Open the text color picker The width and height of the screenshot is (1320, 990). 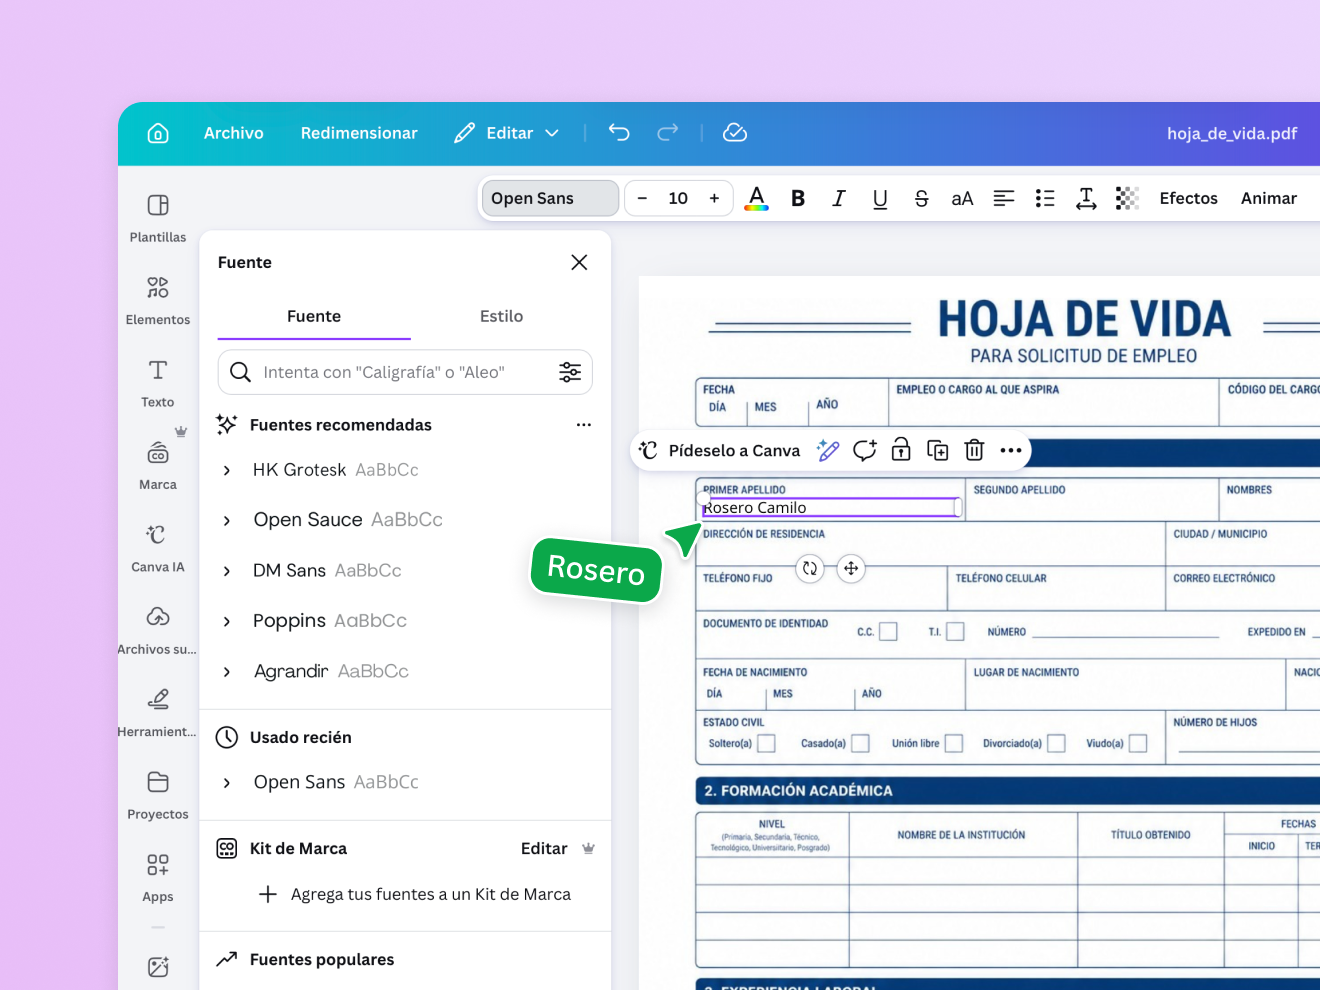(x=757, y=198)
